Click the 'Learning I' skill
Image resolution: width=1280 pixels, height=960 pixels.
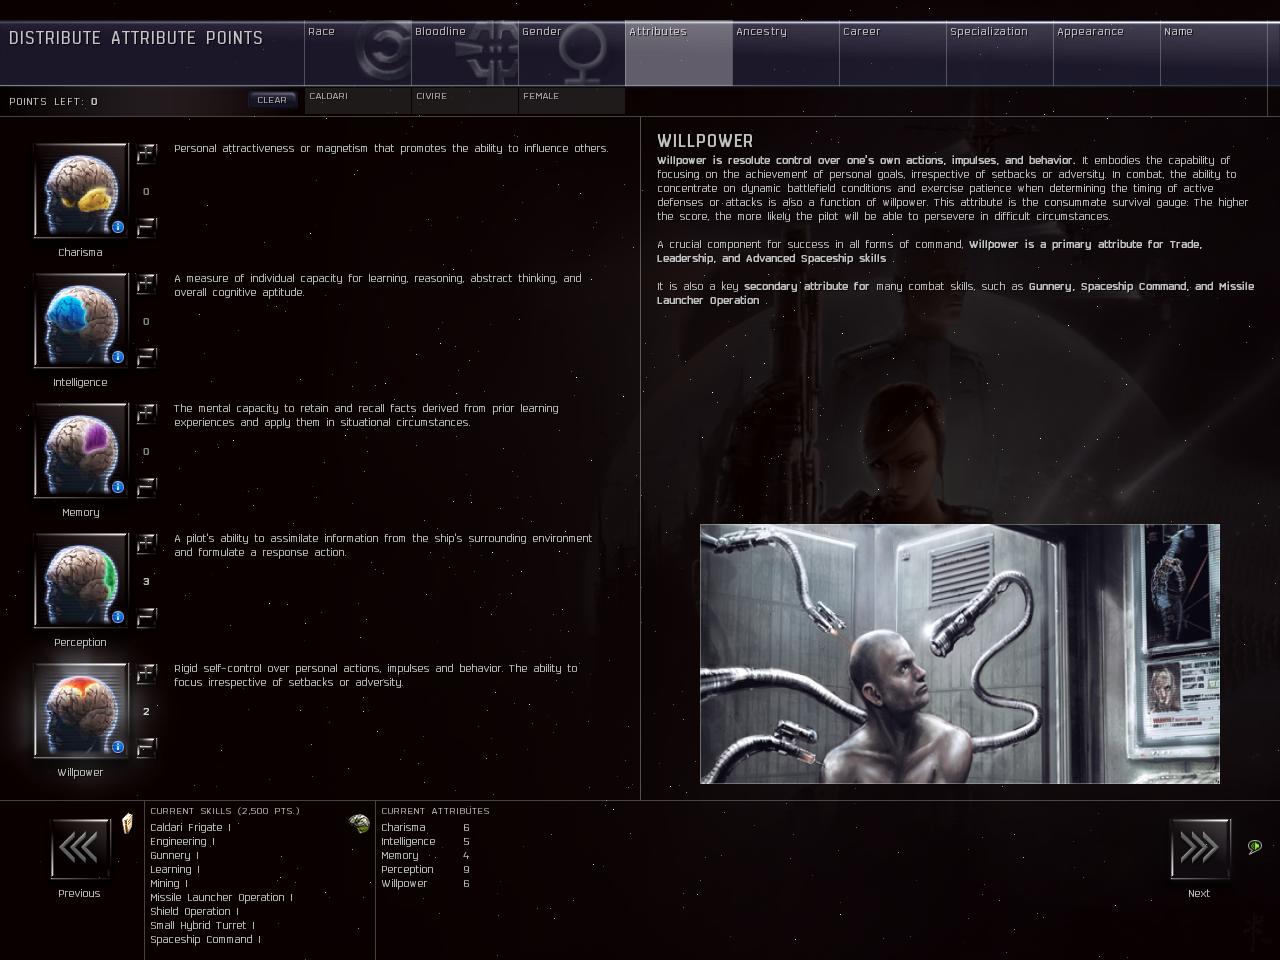[175, 870]
